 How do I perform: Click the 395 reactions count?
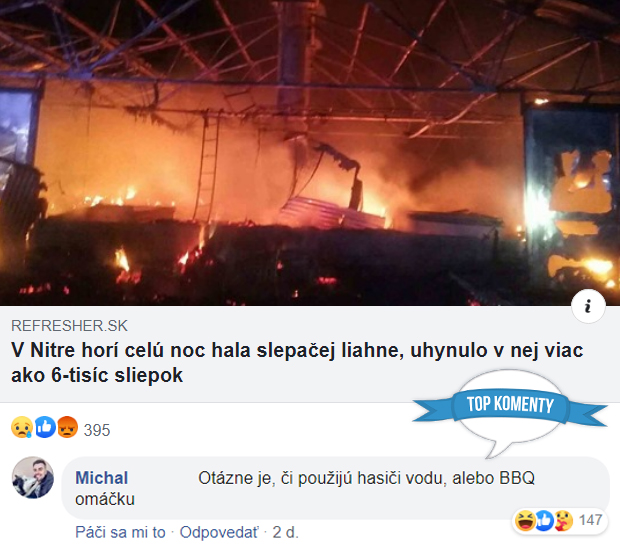(97, 430)
